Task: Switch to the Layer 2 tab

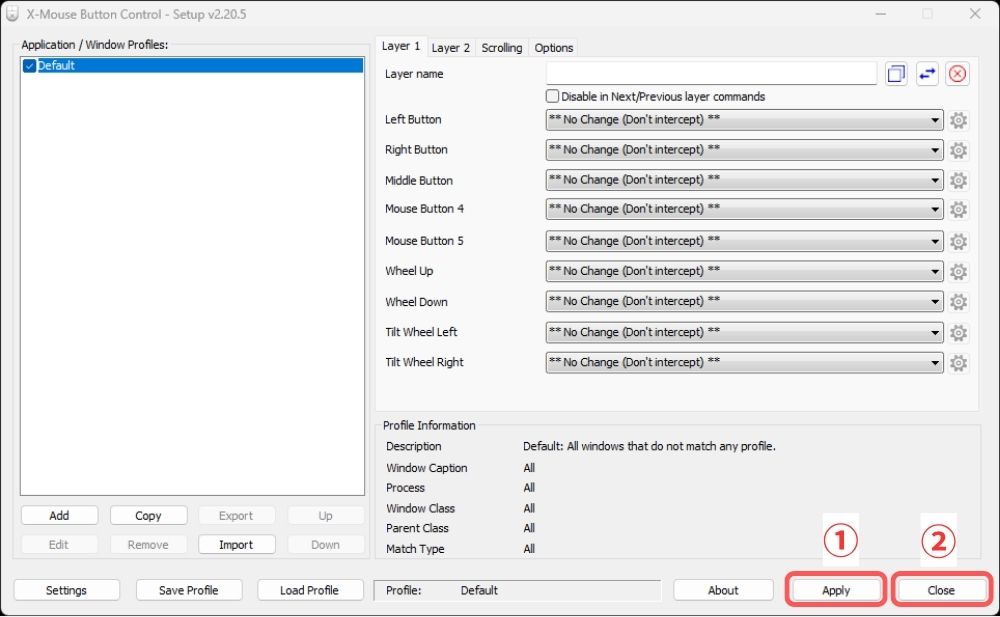Action: [x=450, y=48]
